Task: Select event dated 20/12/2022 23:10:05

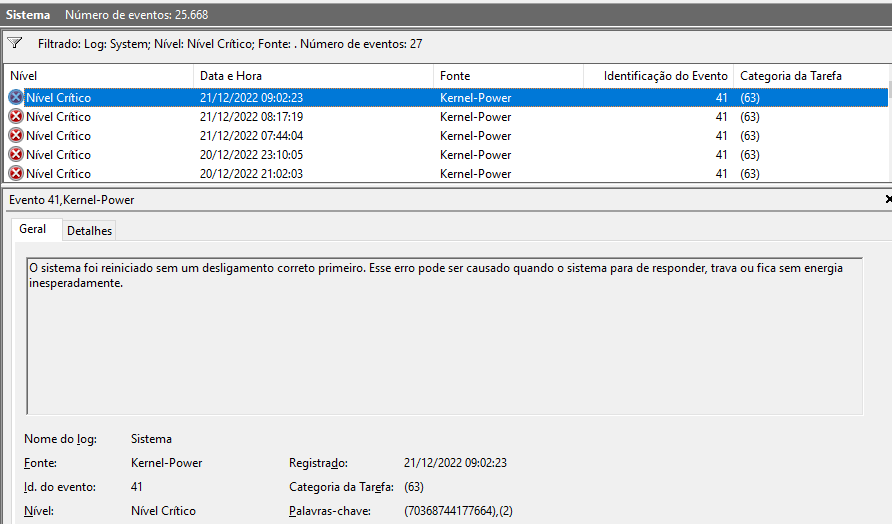Action: coord(447,154)
